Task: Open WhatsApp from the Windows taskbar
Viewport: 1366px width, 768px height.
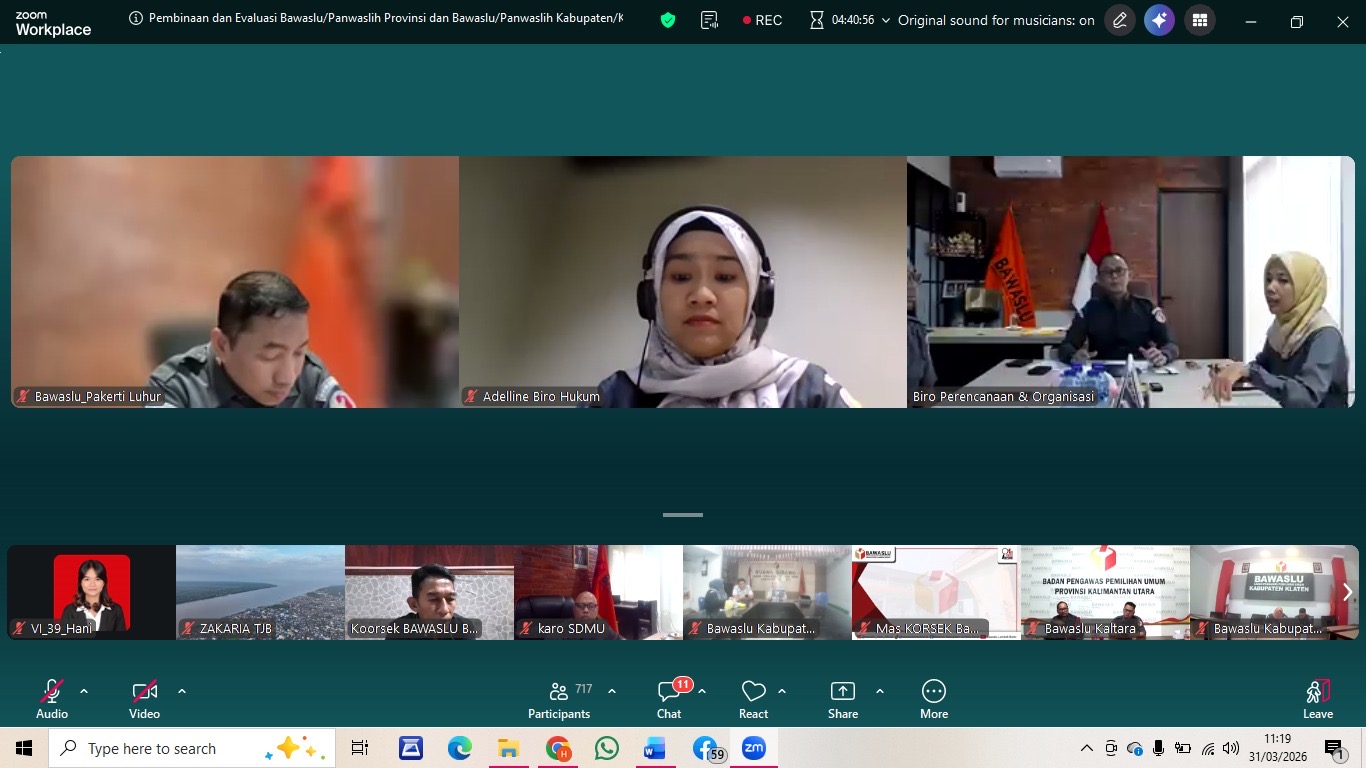Action: [x=606, y=748]
